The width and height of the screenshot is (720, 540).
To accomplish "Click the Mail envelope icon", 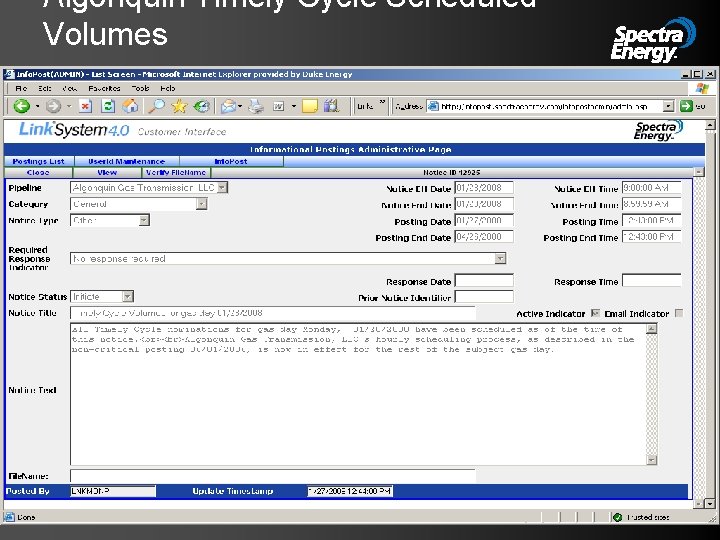I will (x=228, y=107).
